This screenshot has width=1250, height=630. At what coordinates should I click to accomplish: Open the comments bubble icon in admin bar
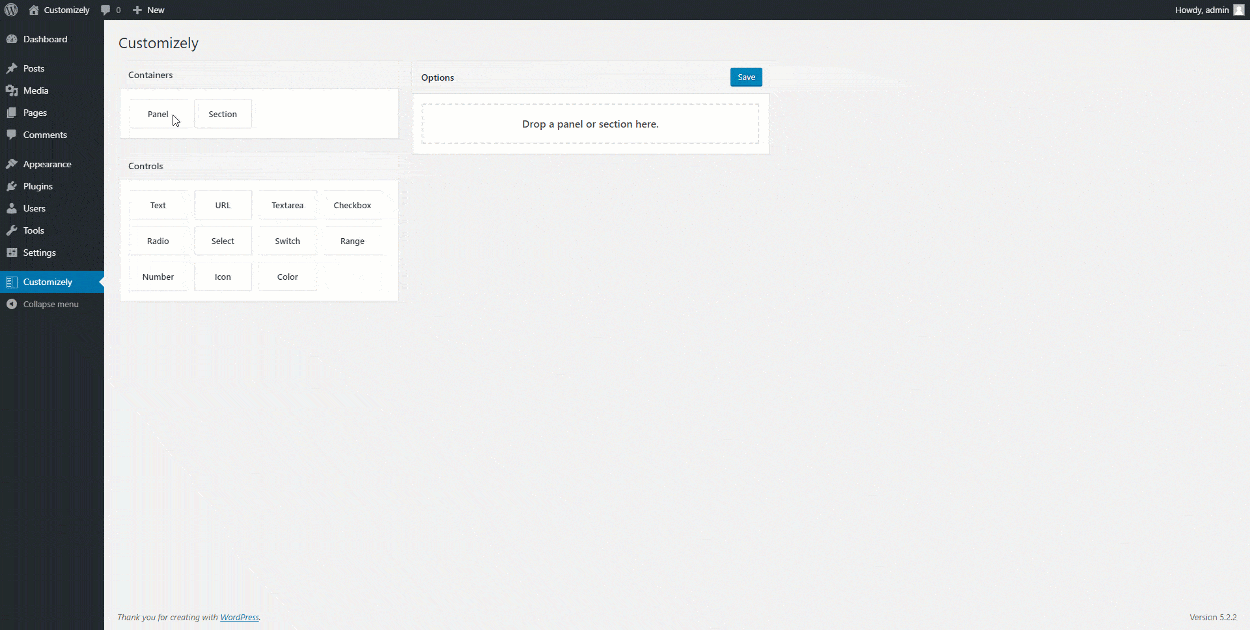105,10
